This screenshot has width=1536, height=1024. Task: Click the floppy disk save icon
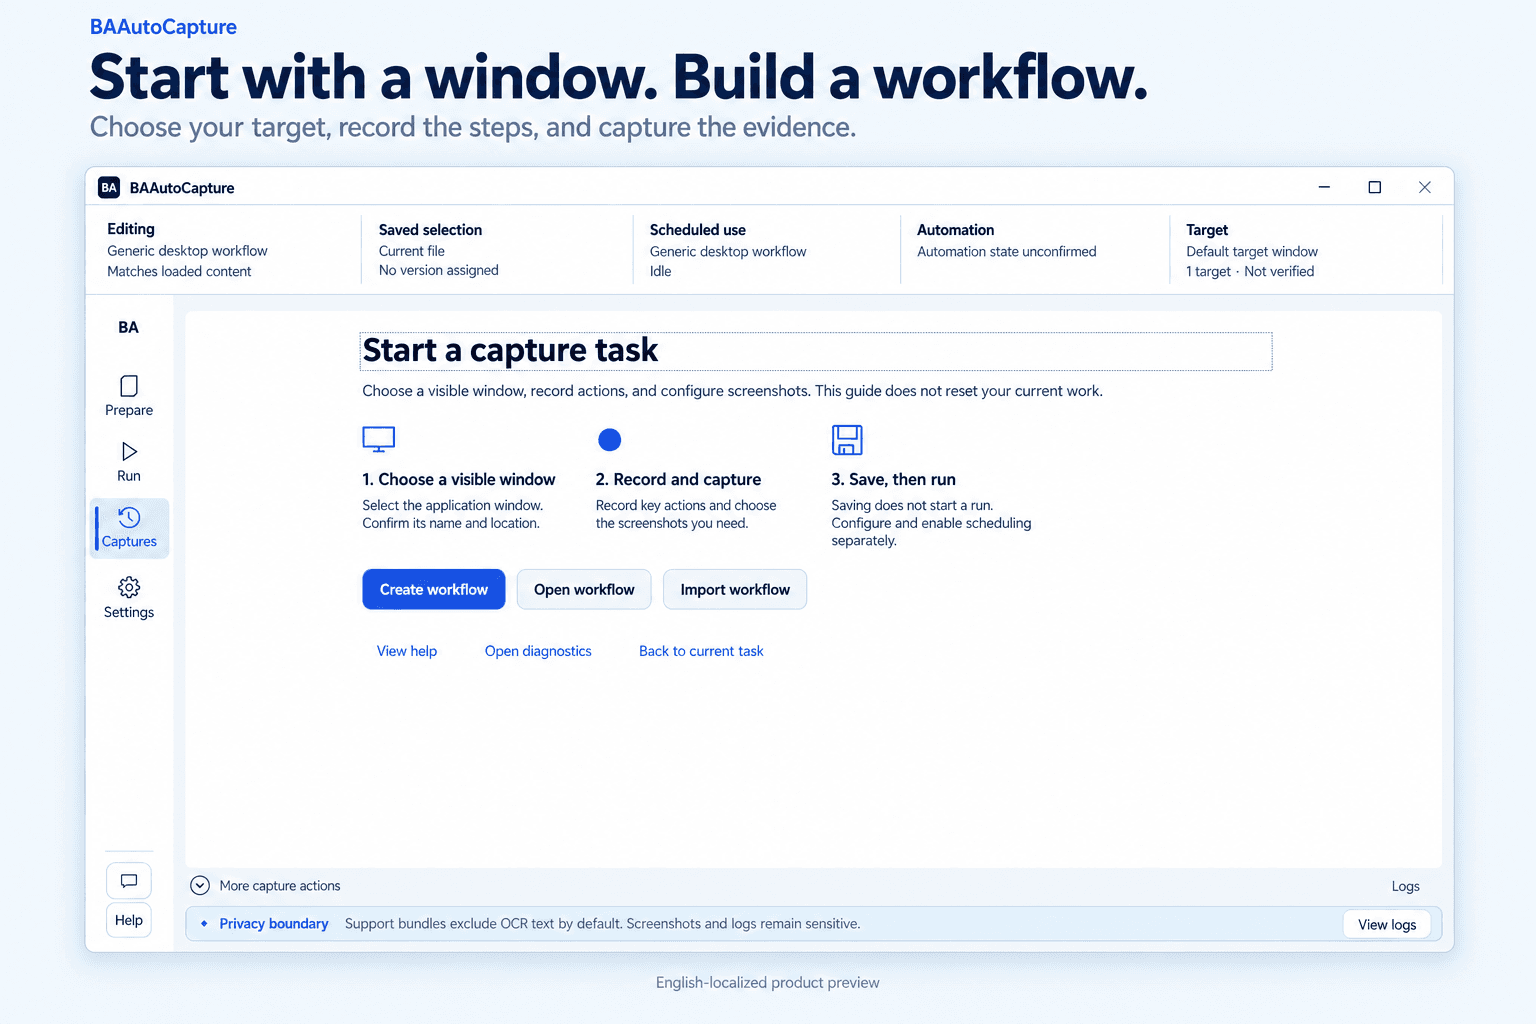pos(847,440)
